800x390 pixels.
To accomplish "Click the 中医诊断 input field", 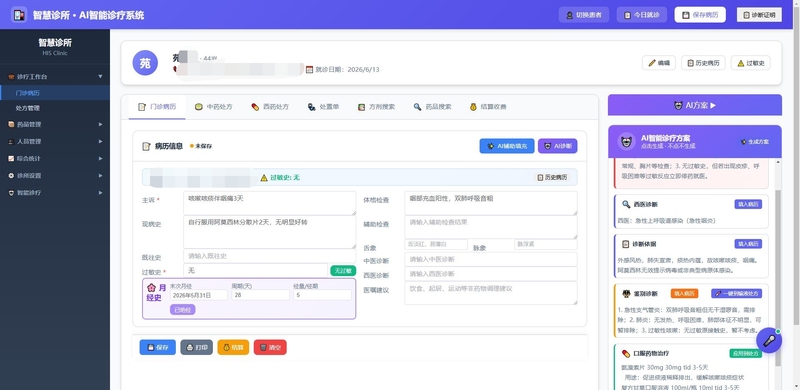I will click(x=491, y=259).
